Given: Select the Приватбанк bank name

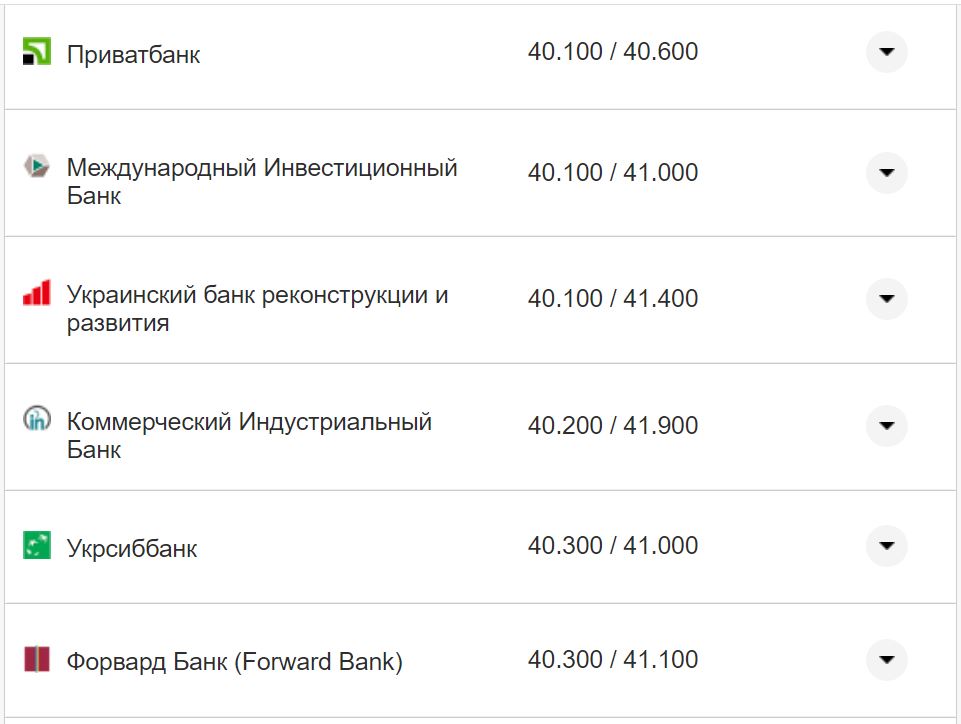Looking at the screenshot, I should click(135, 53).
